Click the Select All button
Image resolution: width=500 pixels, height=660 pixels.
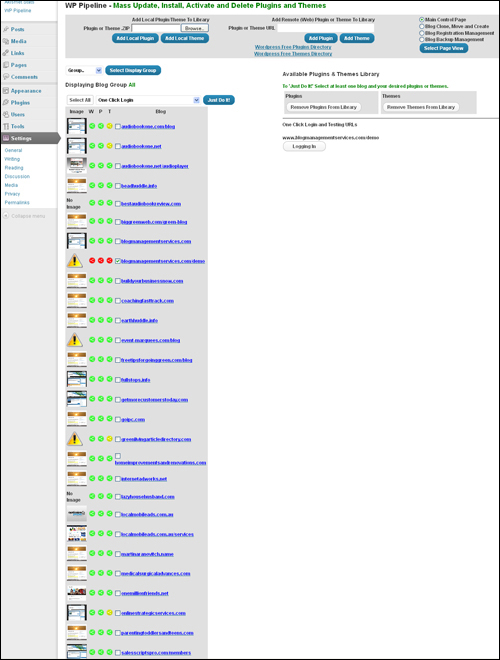pos(80,100)
